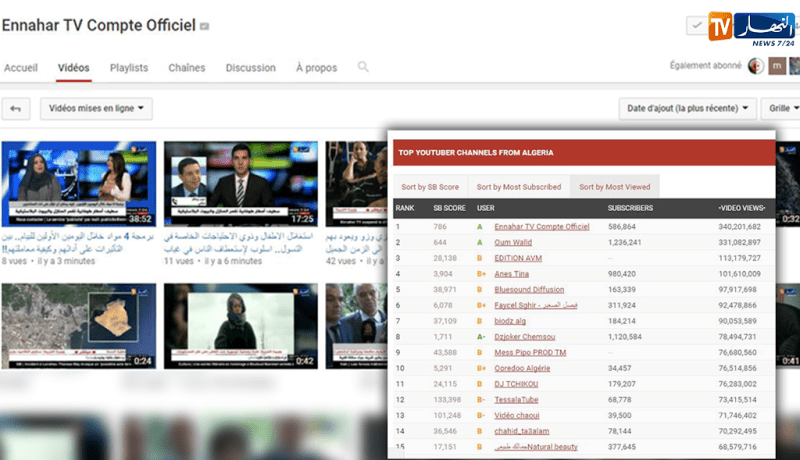Open the 'Vidéos mises en ligne' dropdown
This screenshot has height=460, width=800.
coord(96,109)
